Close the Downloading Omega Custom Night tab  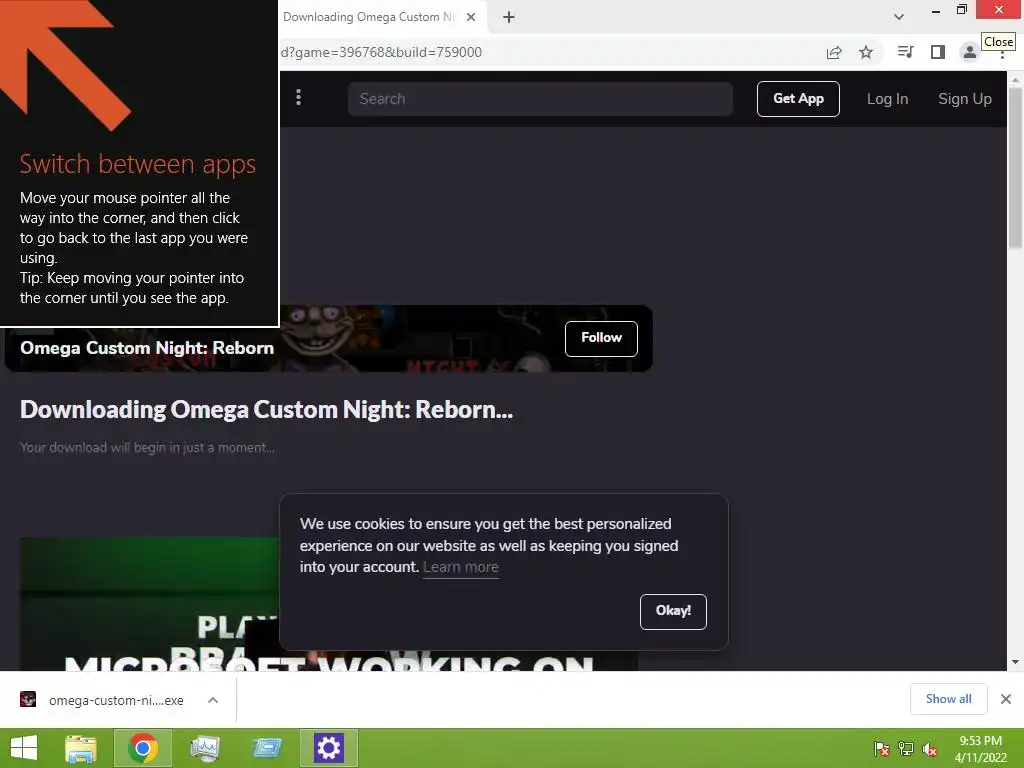471,18
